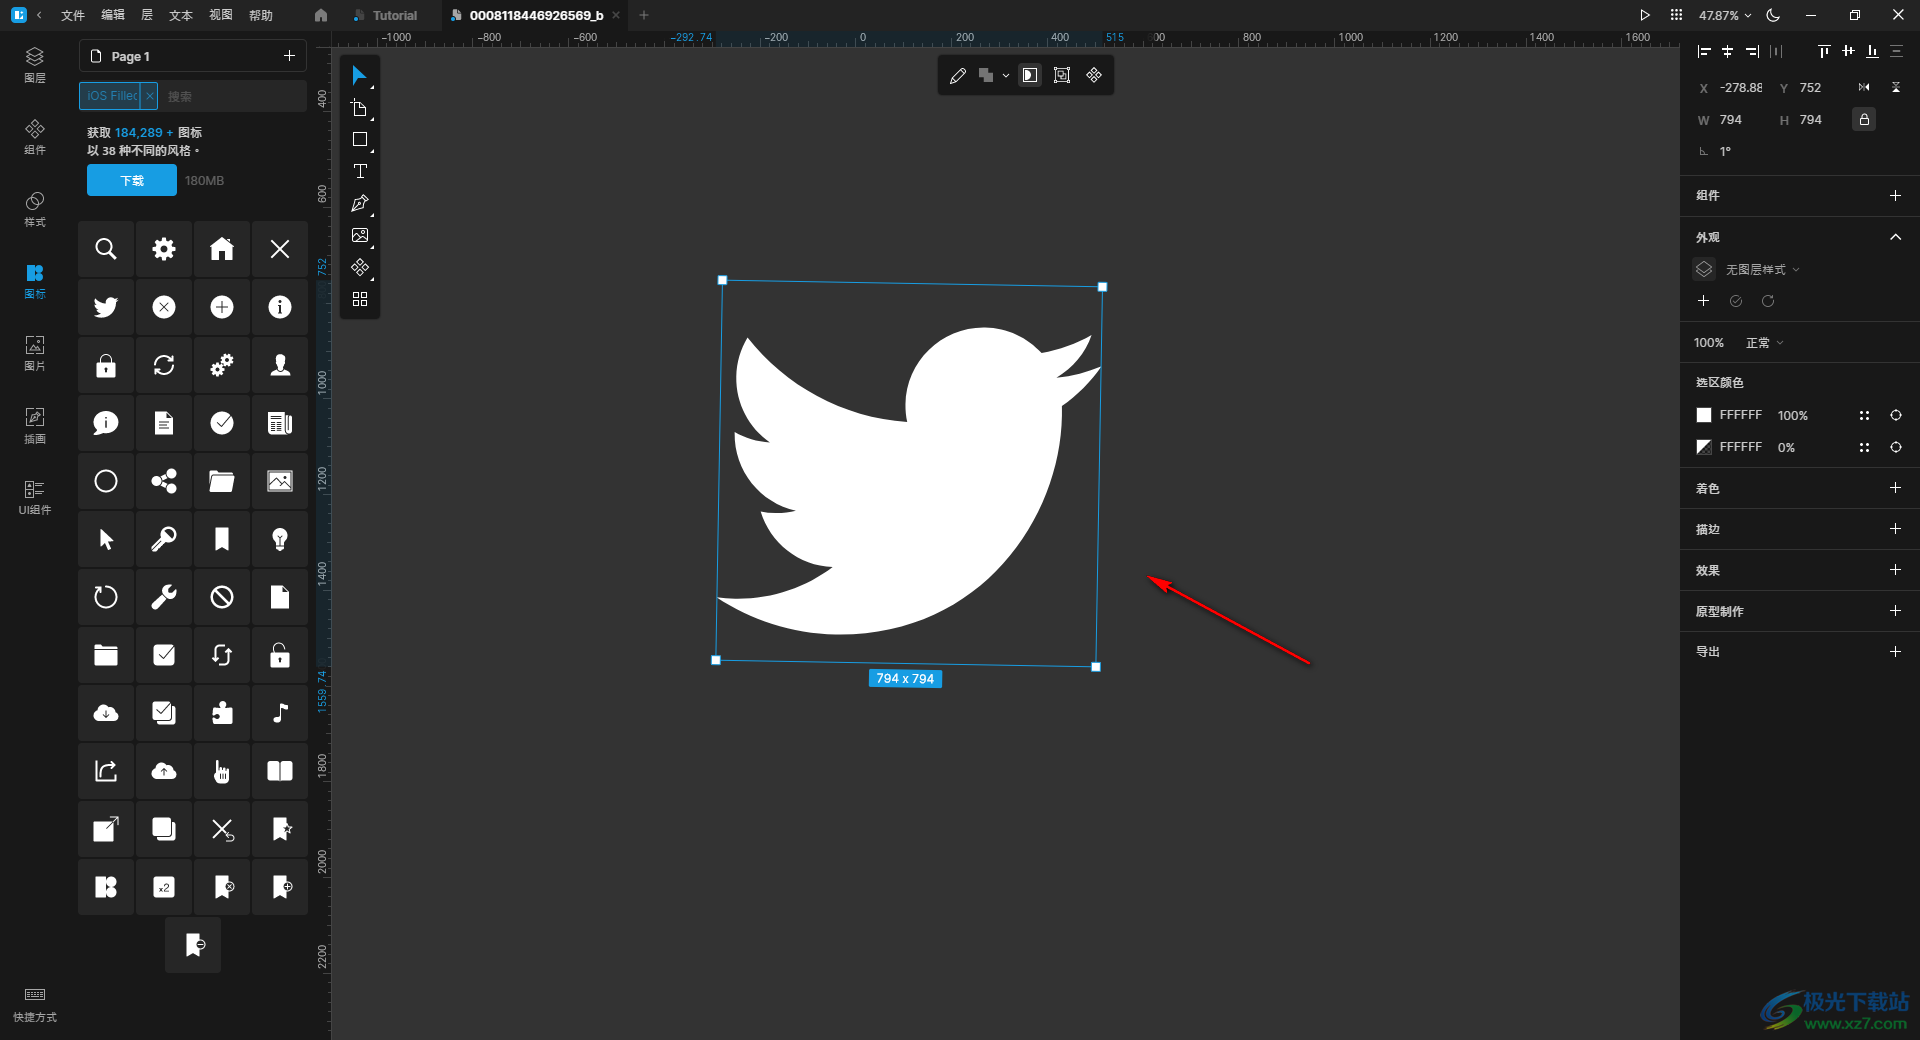This screenshot has width=1920, height=1040.
Task: Open the 帮助 menu
Action: coord(261,15)
